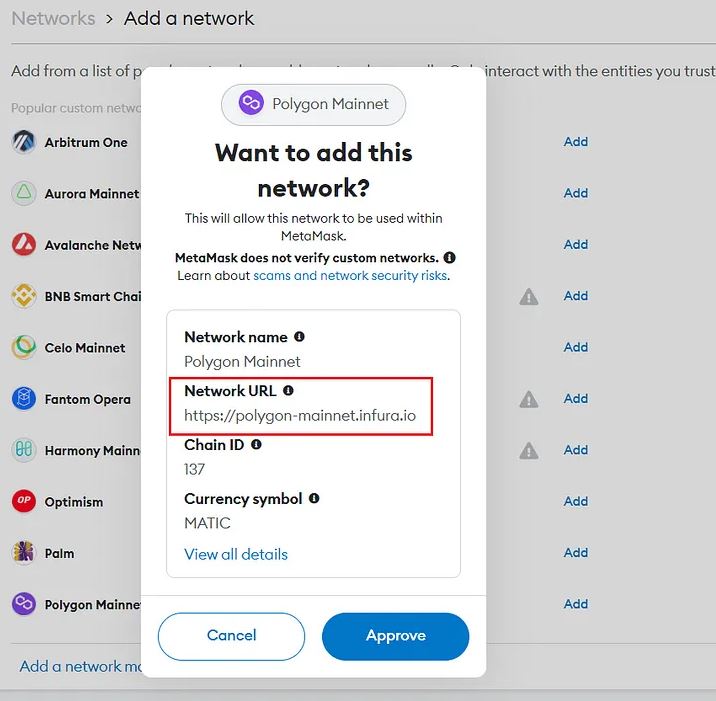
Task: Add the Optimism network
Action: pos(575,501)
